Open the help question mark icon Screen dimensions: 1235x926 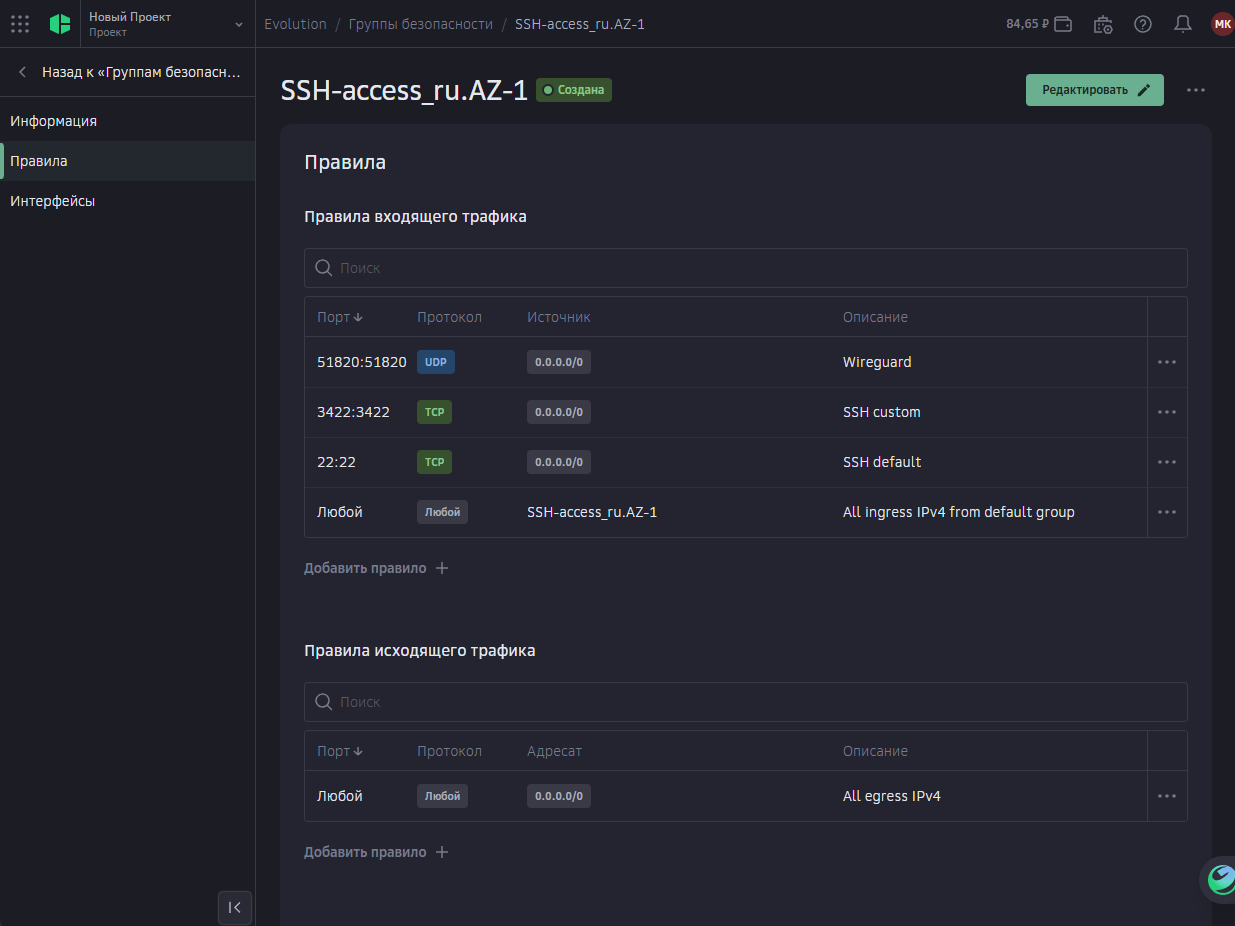click(x=1143, y=24)
